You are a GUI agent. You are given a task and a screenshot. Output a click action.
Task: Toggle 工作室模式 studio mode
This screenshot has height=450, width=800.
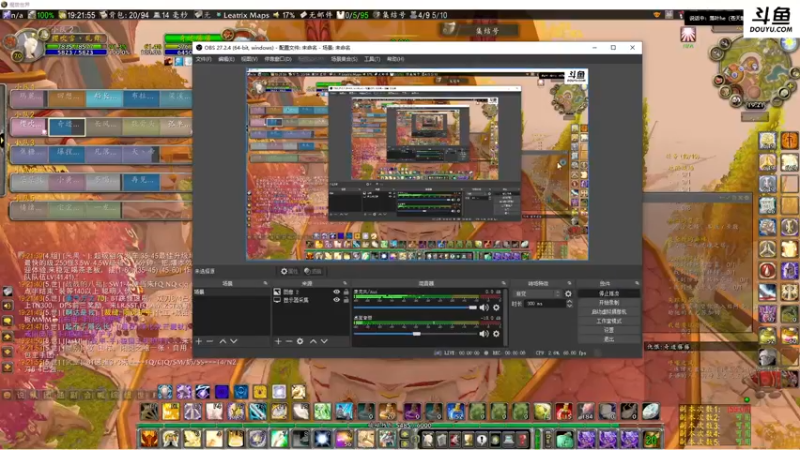[x=609, y=321]
